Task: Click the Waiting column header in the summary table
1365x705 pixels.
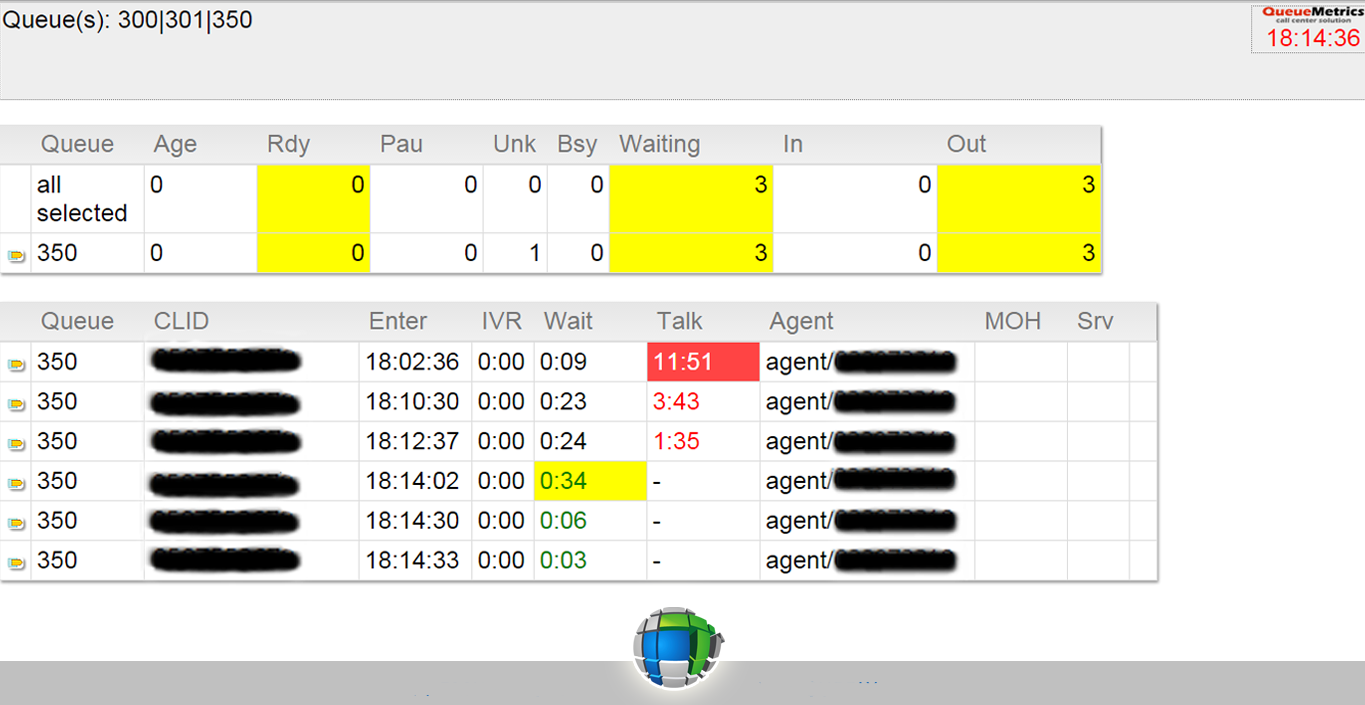Action: click(x=659, y=144)
